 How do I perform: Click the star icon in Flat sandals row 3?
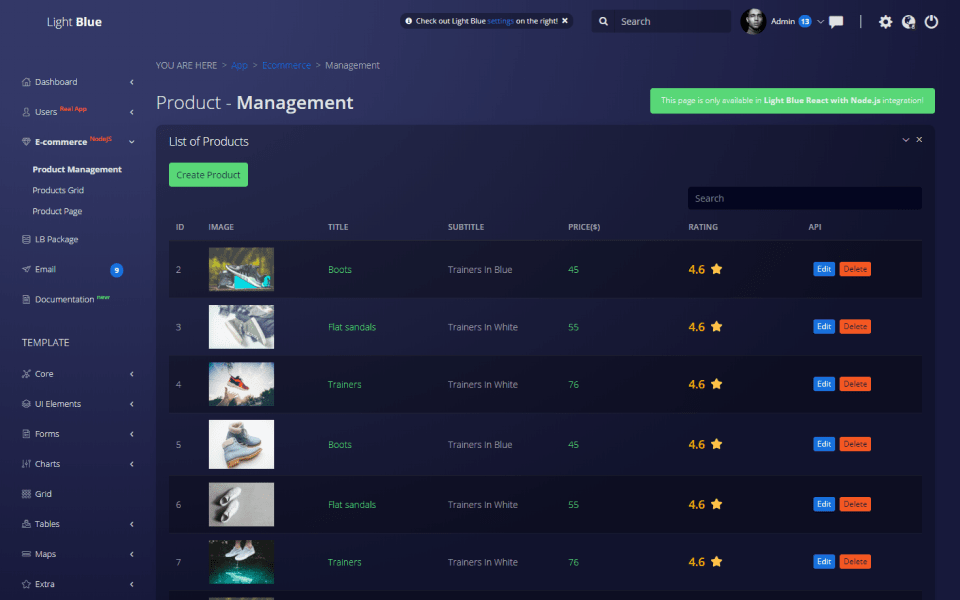click(716, 327)
